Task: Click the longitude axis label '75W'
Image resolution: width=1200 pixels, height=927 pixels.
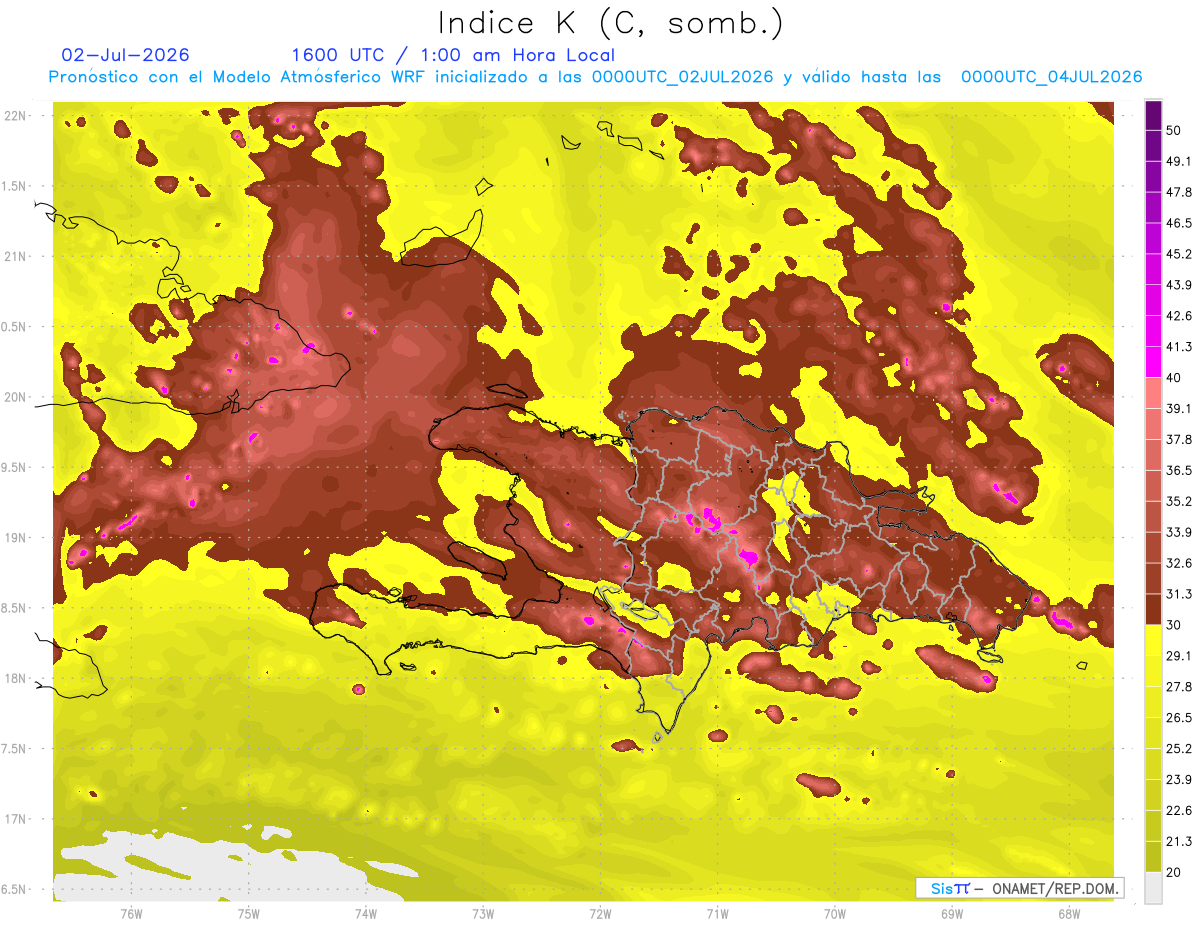Action: coord(249,914)
